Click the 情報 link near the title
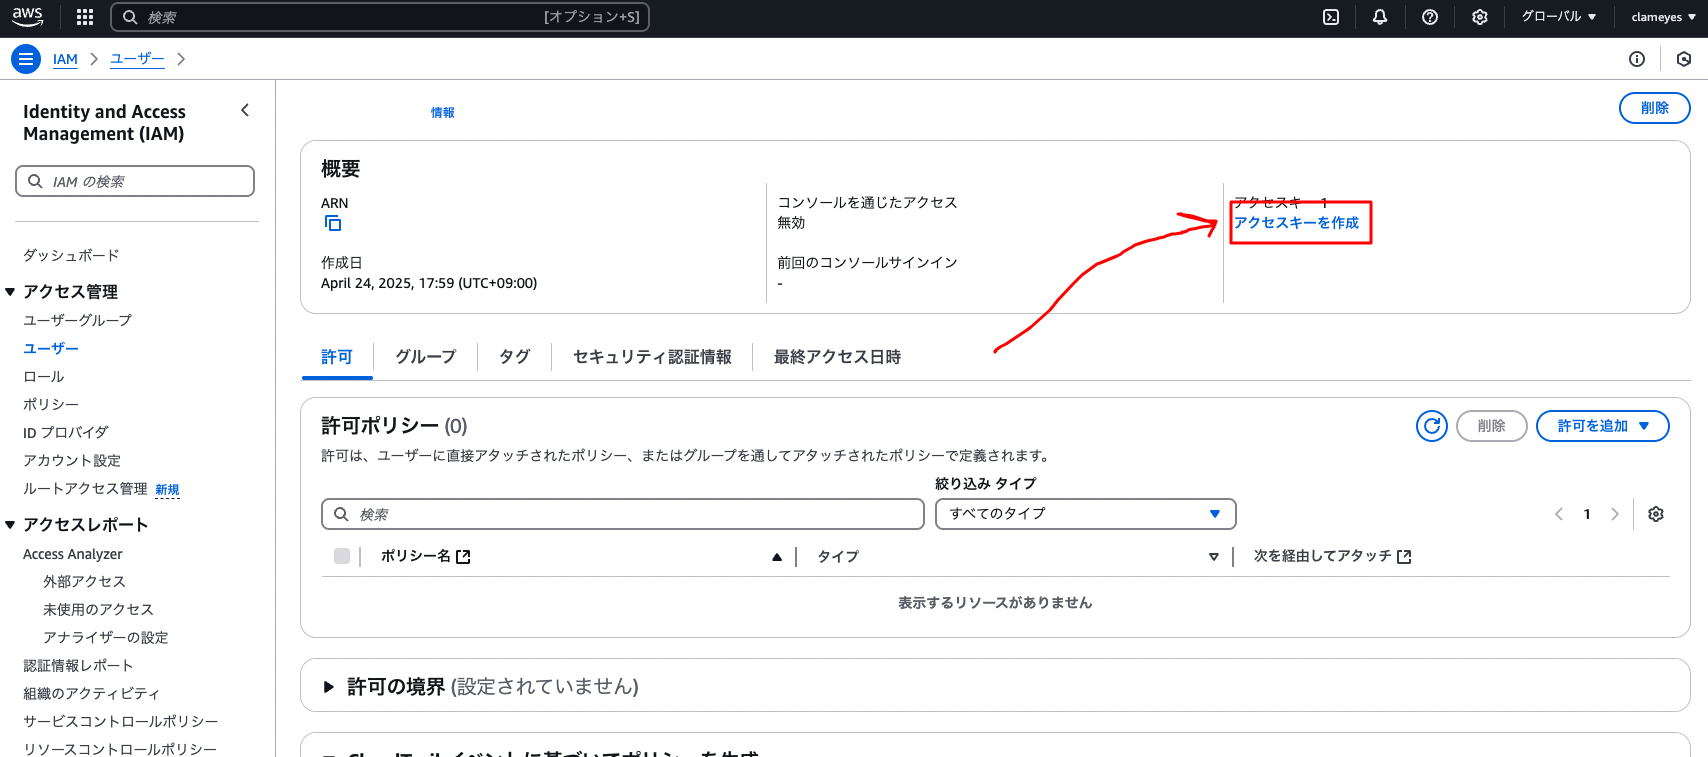The width and height of the screenshot is (1708, 757). pyautogui.click(x=443, y=113)
